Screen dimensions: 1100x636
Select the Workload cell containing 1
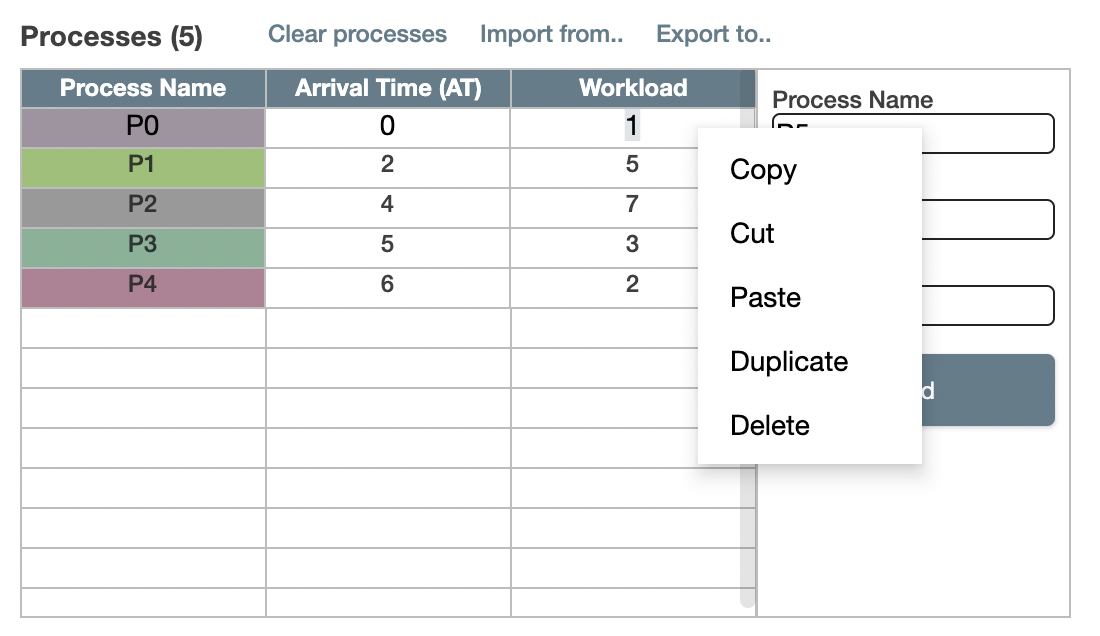point(634,127)
